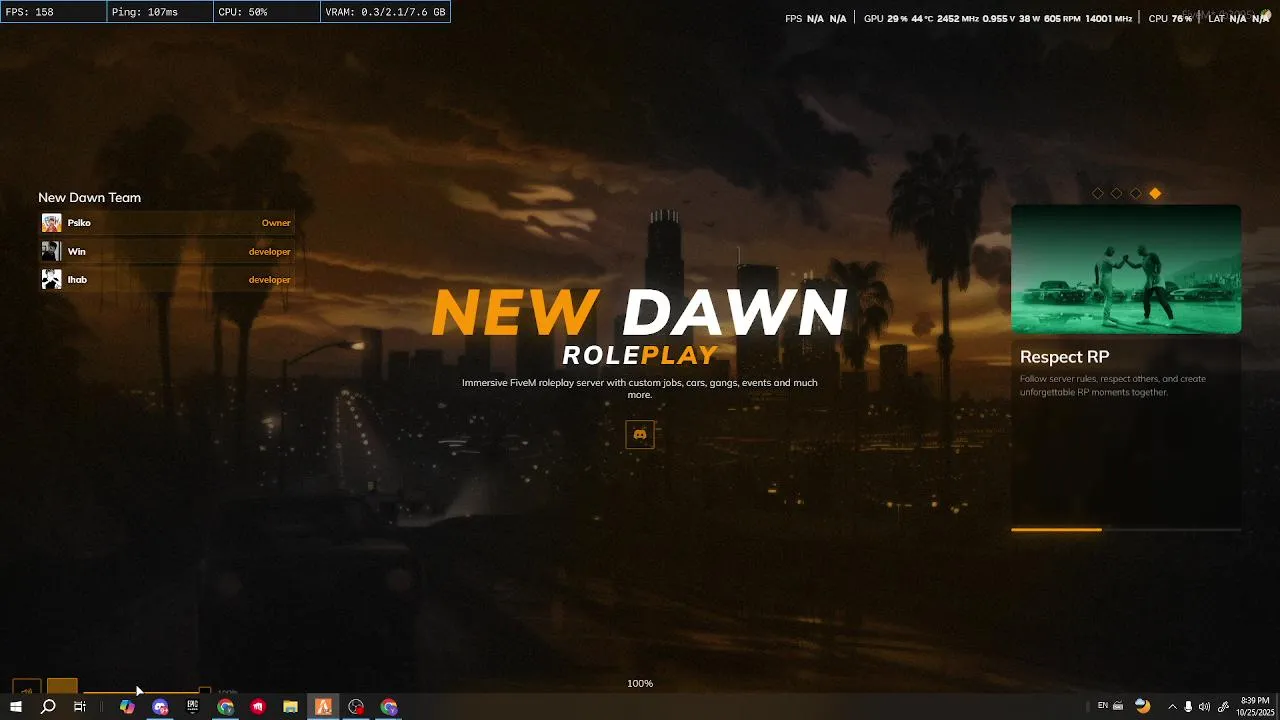Click the New Dawn Team heading

coord(89,198)
